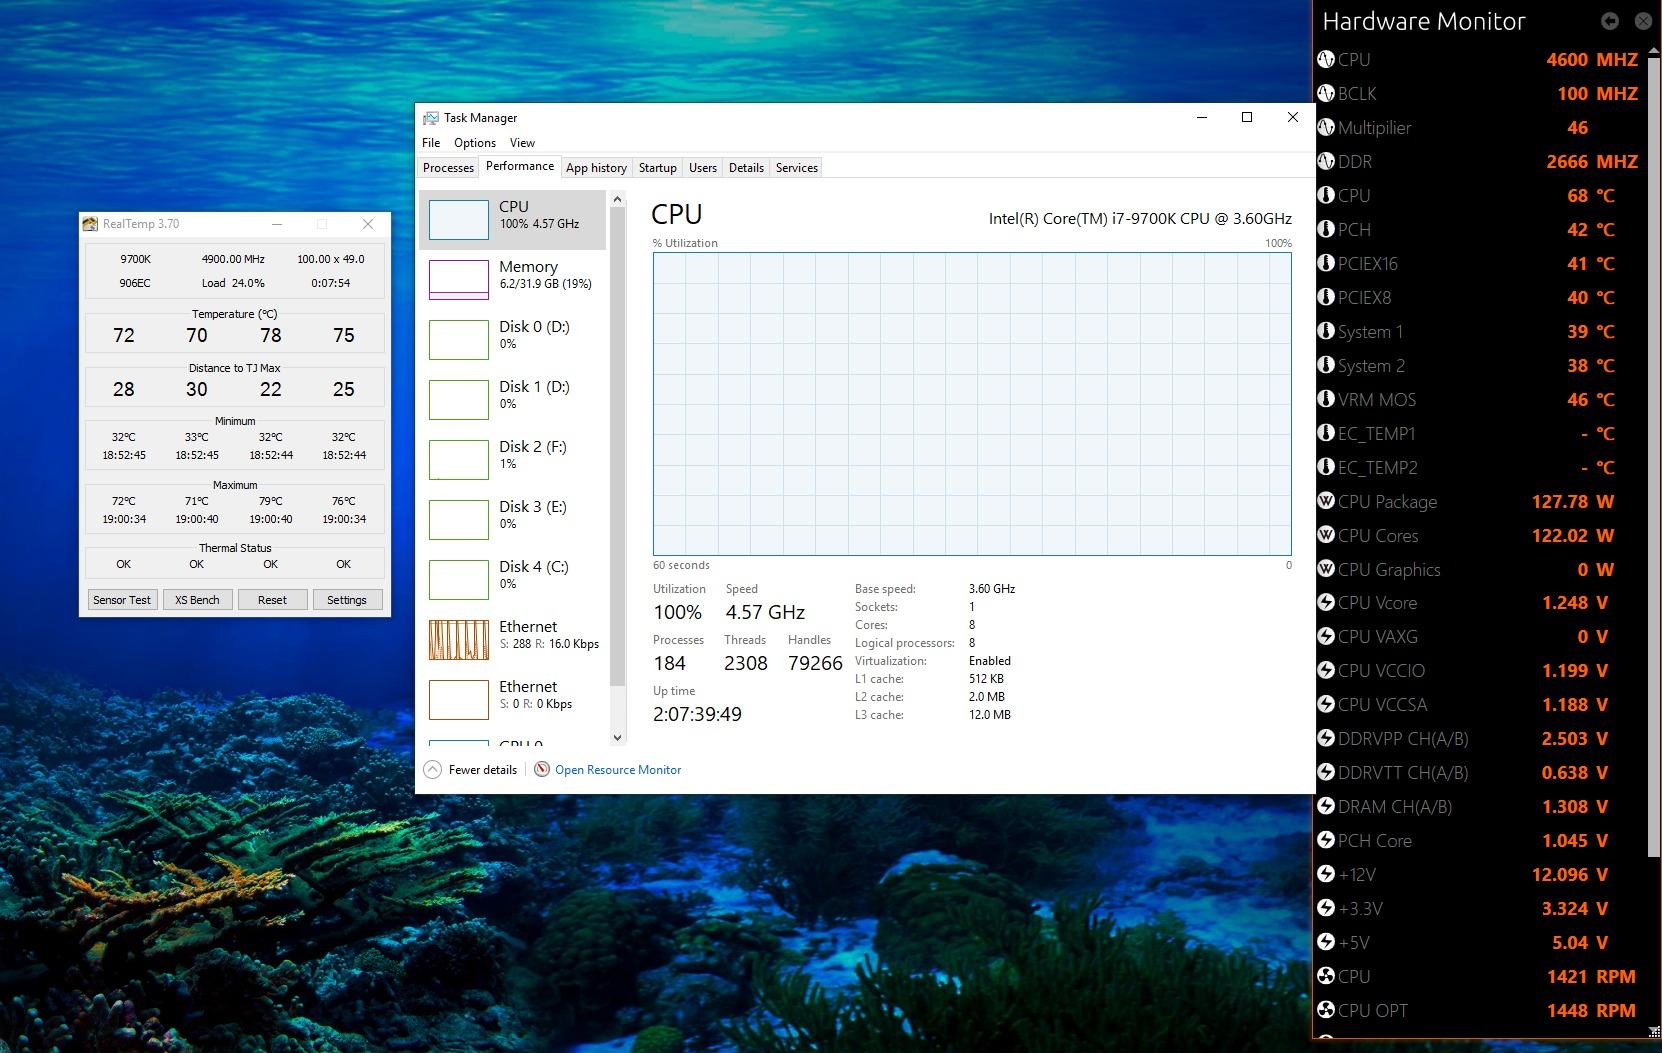Switch to the Users tab
Screen dimensions: 1662x1053
(703, 168)
